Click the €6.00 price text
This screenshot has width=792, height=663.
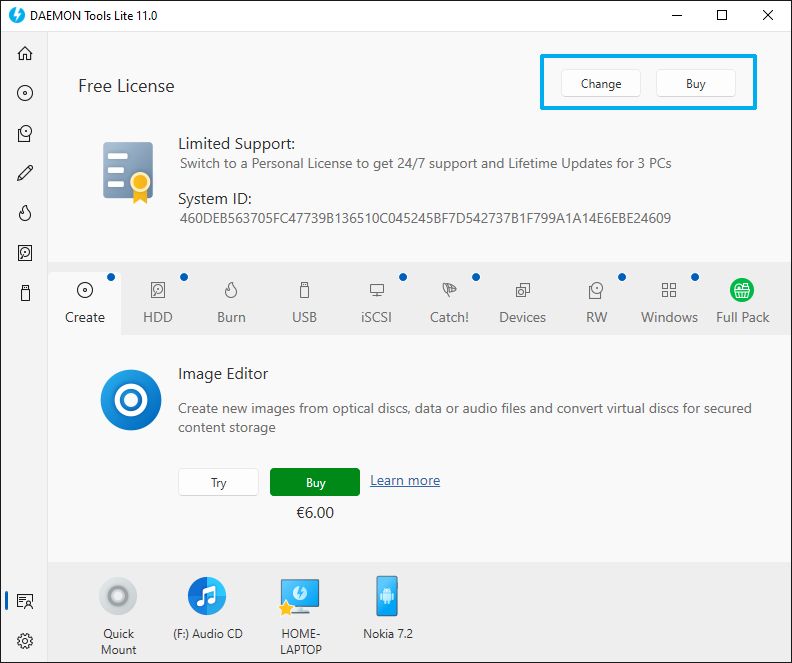pyautogui.click(x=315, y=513)
